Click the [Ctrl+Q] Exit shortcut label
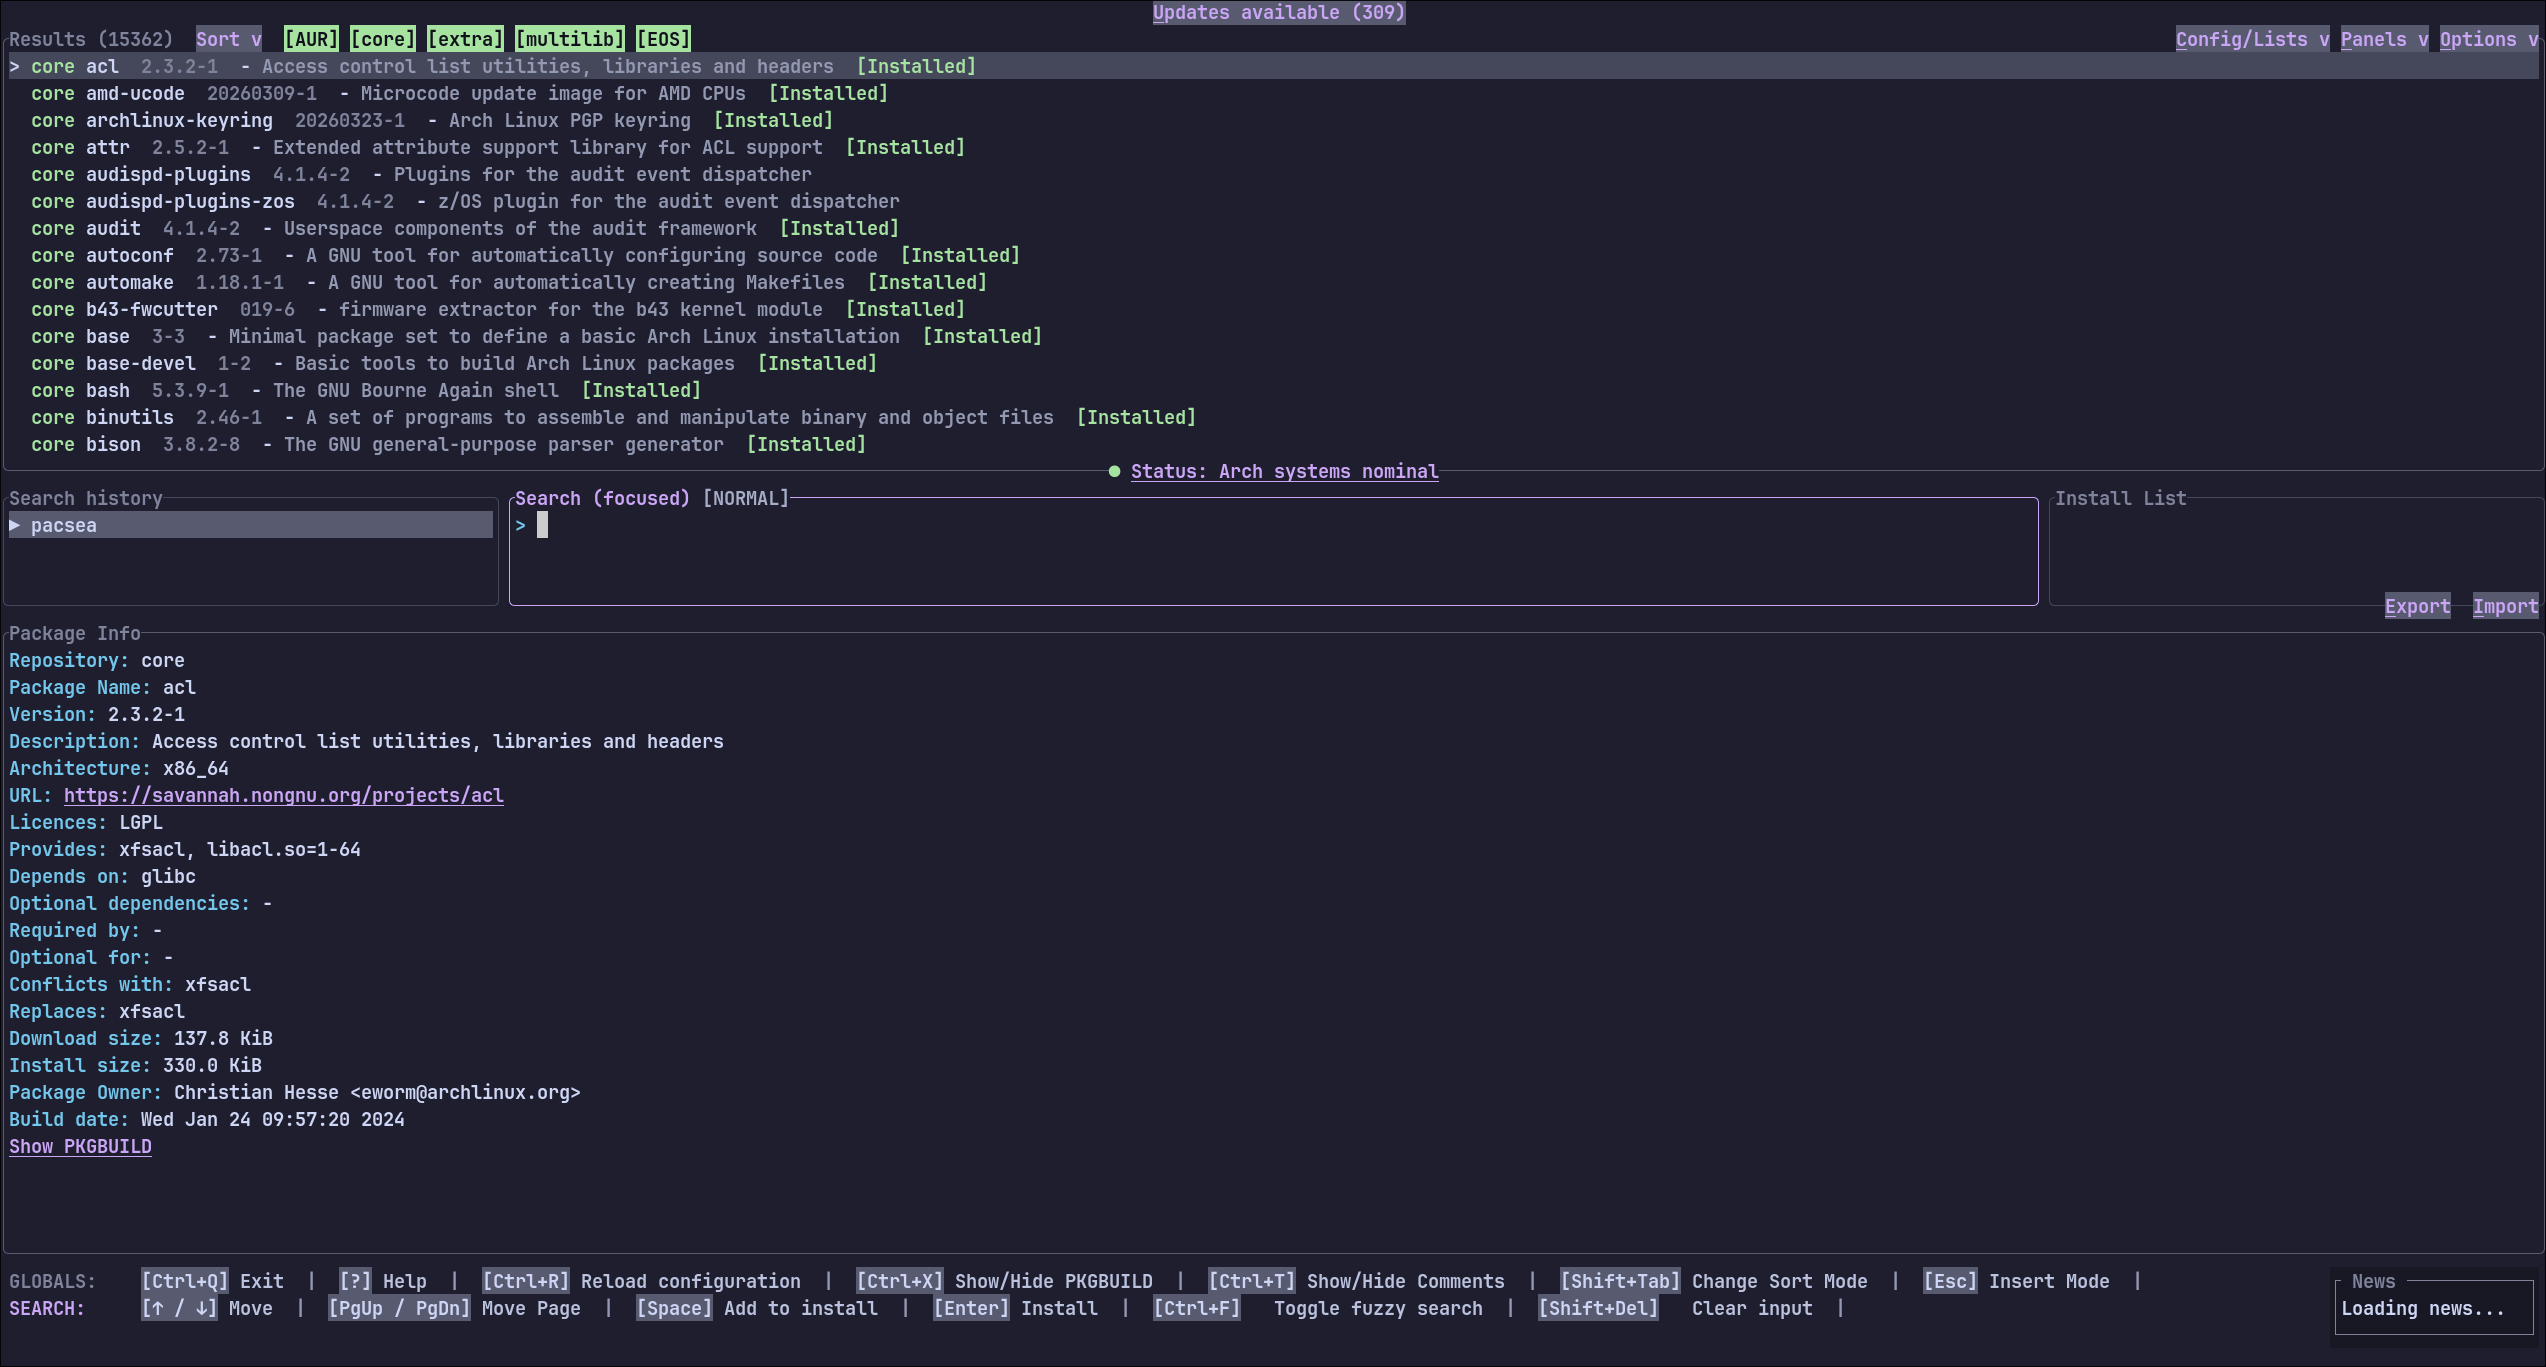 (x=212, y=1281)
